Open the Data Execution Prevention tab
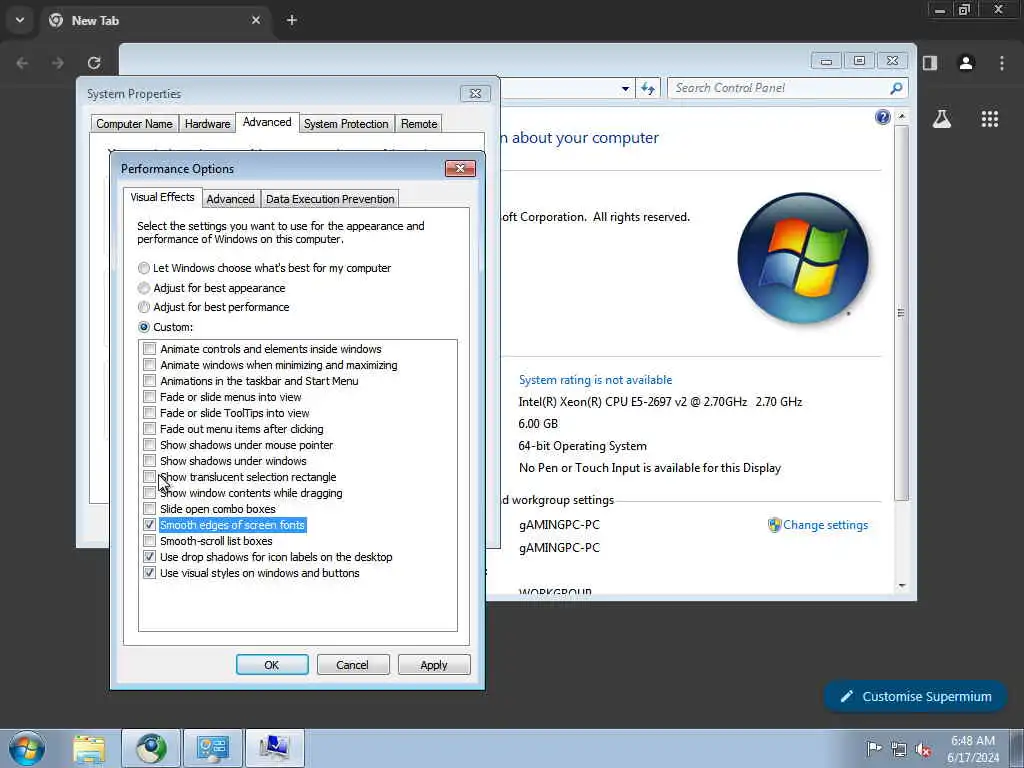This screenshot has height=768, width=1024. (x=330, y=199)
